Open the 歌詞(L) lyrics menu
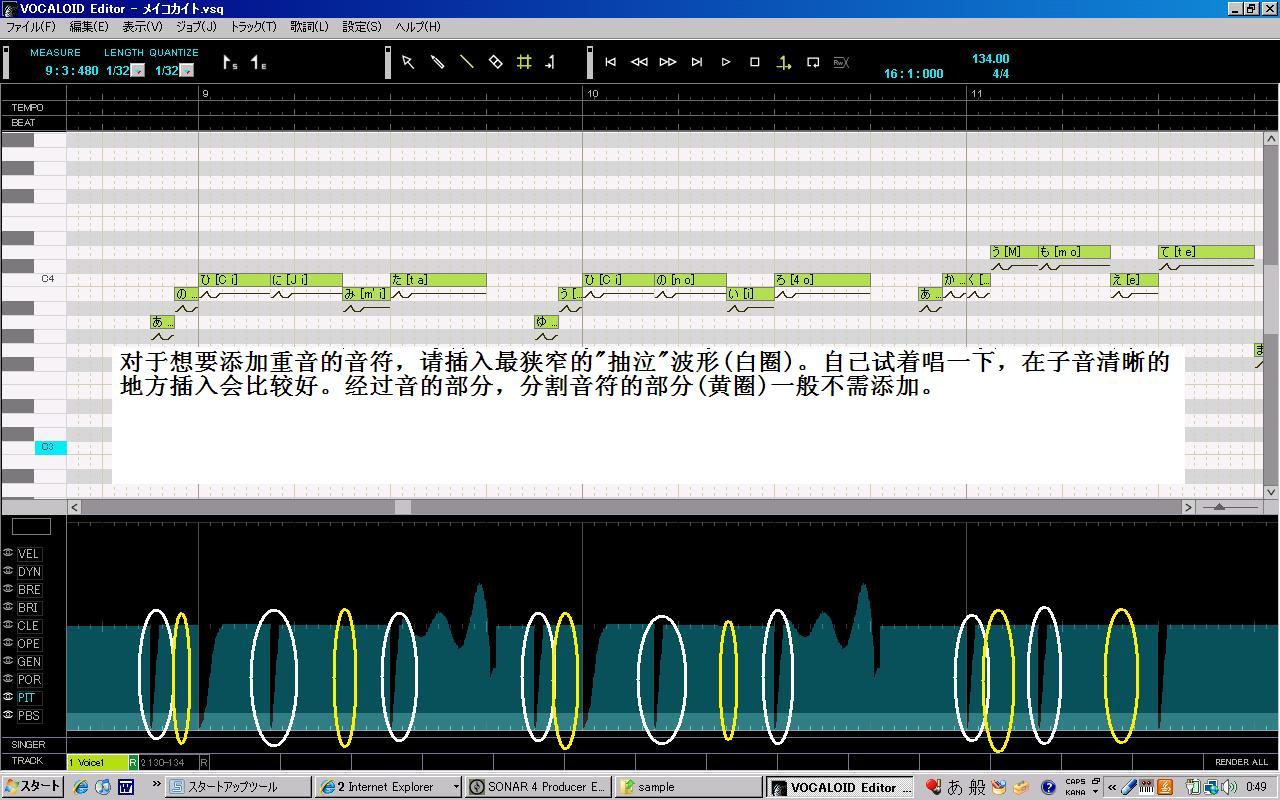This screenshot has width=1280, height=800. (309, 27)
